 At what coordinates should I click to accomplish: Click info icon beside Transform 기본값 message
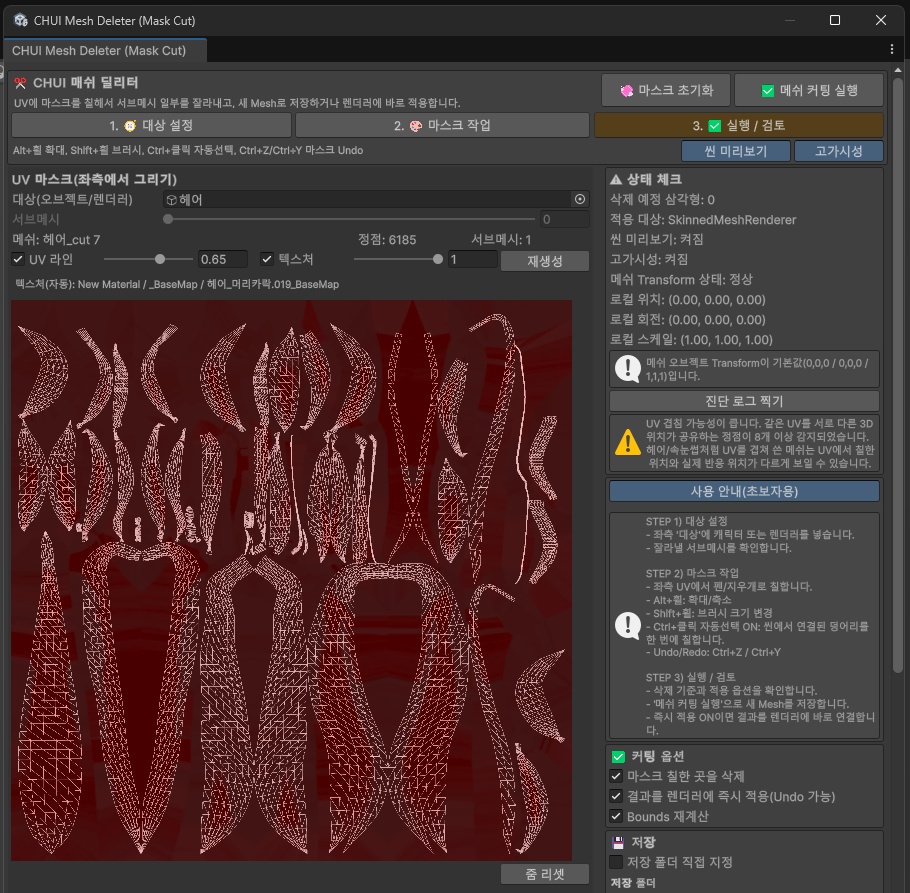point(627,369)
